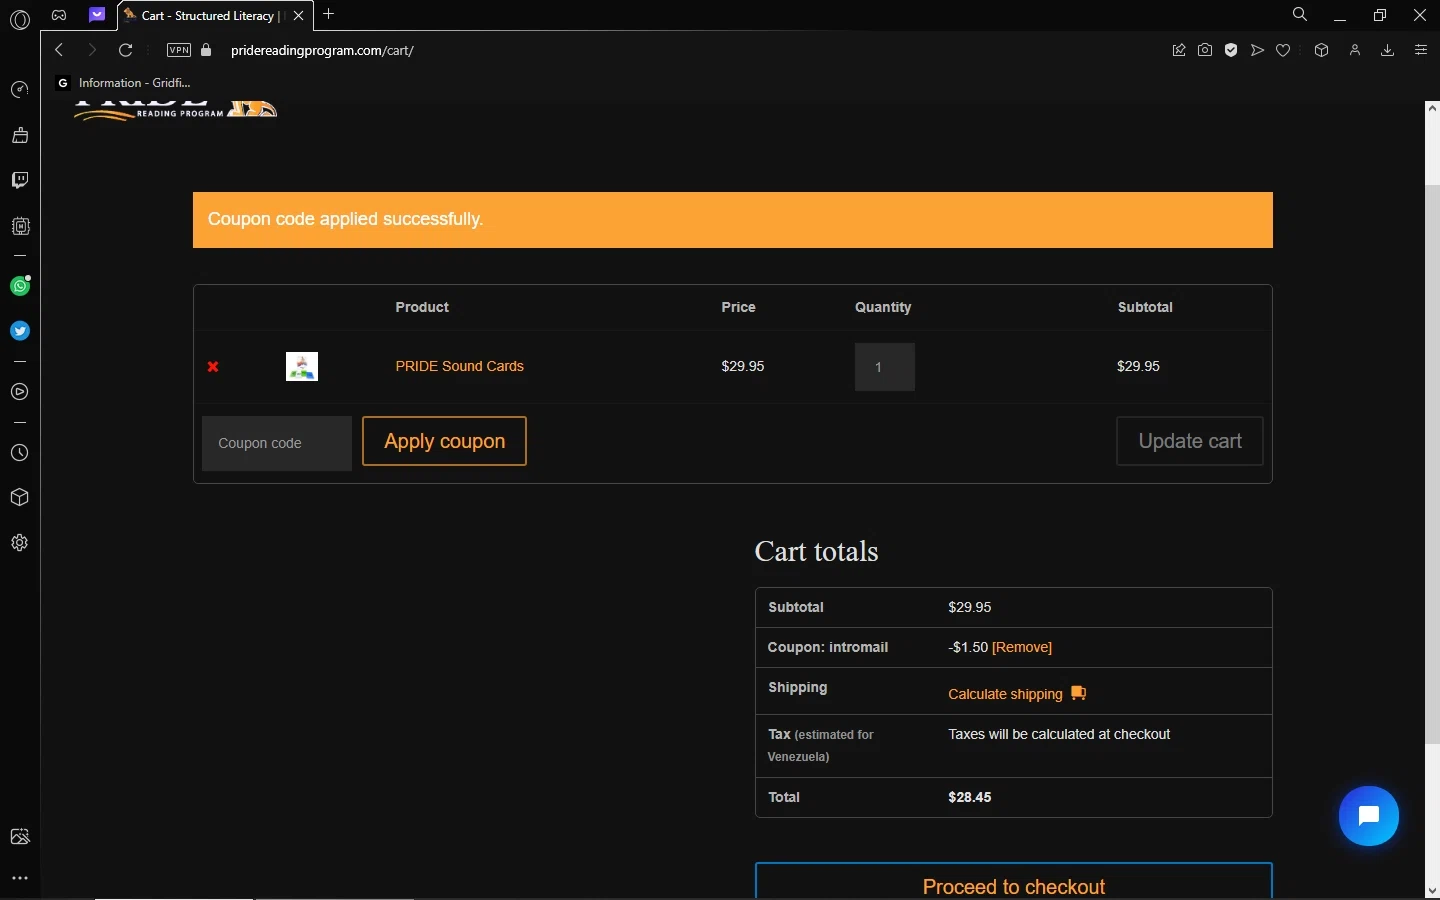Image resolution: width=1440 pixels, height=900 pixels.
Task: Expand Calculate shipping options
Action: point(1005,694)
